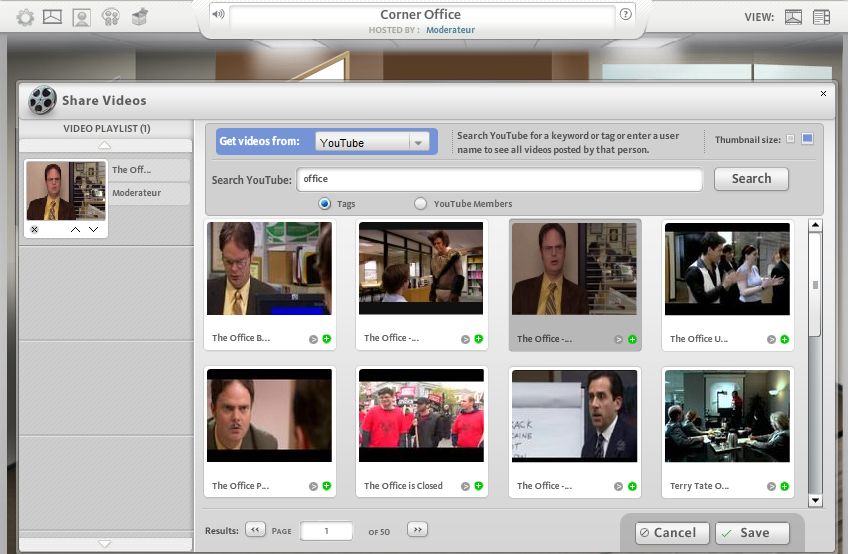Image resolution: width=848 pixels, height=554 pixels.
Task: Close the Share Videos dialog
Action: point(823,94)
